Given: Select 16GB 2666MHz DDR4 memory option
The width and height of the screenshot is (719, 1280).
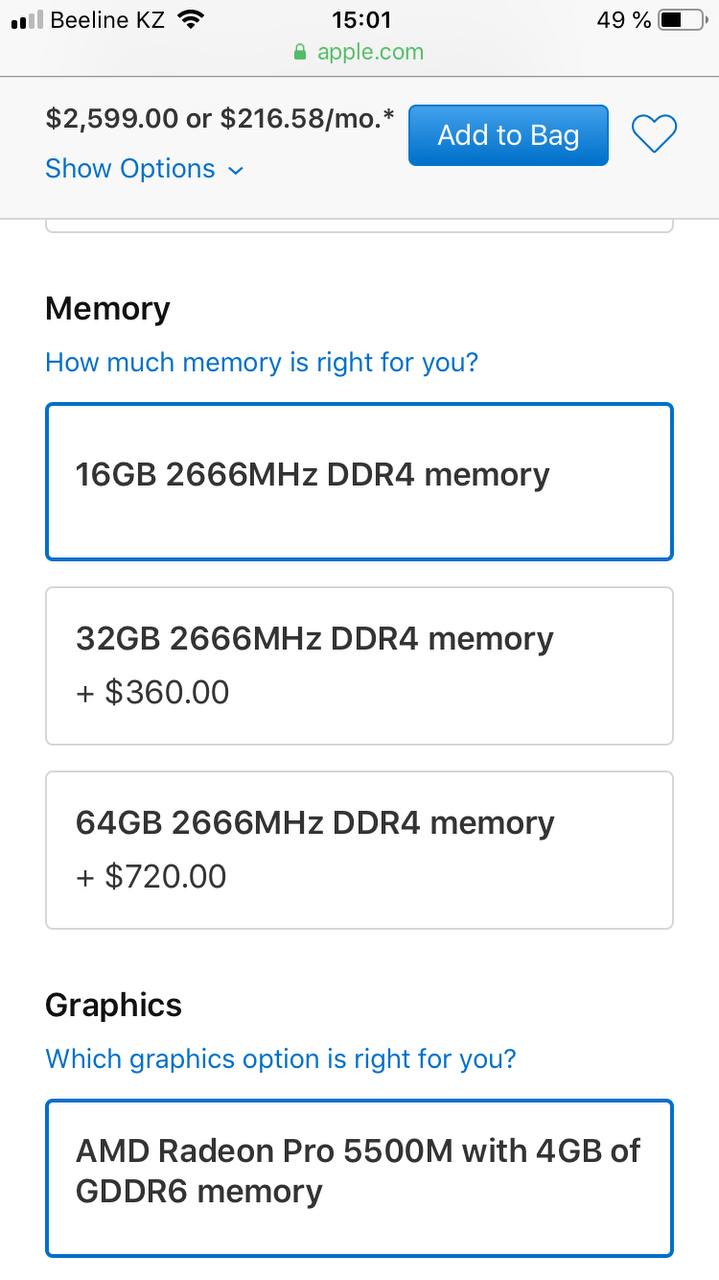Looking at the screenshot, I should [359, 482].
